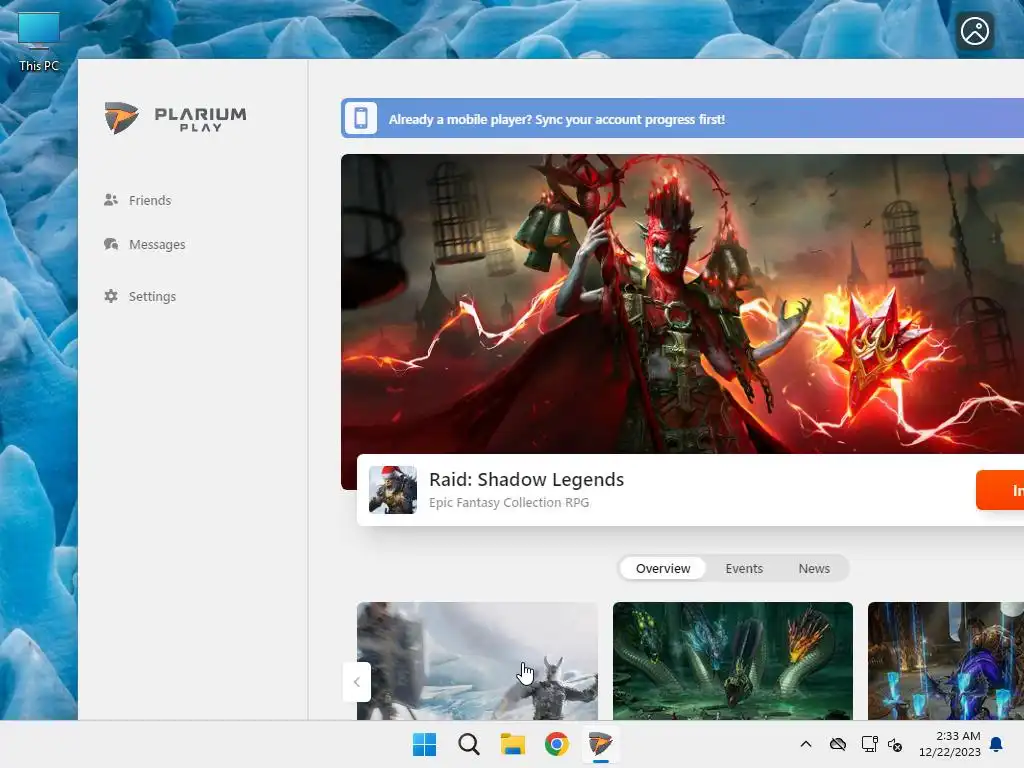Open the snowy warrior screenshot thumbnail
The height and width of the screenshot is (768, 1024).
477,661
